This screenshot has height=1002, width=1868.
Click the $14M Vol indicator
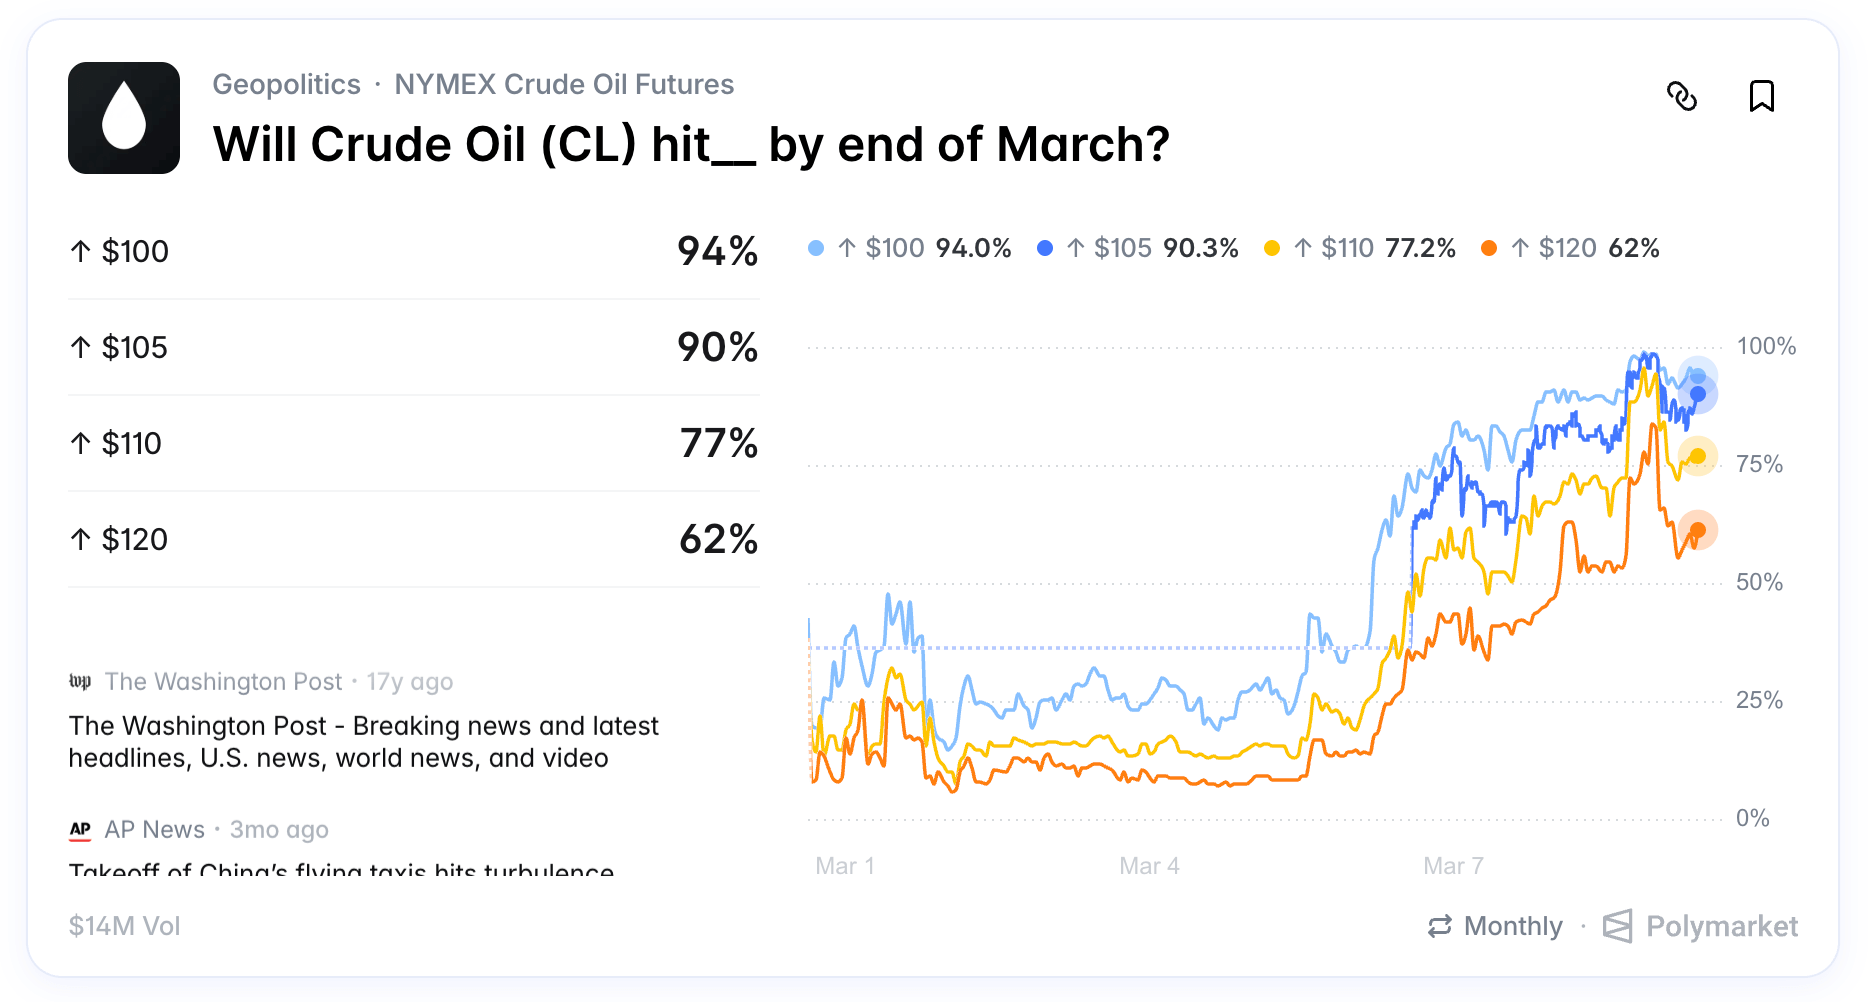(x=124, y=926)
